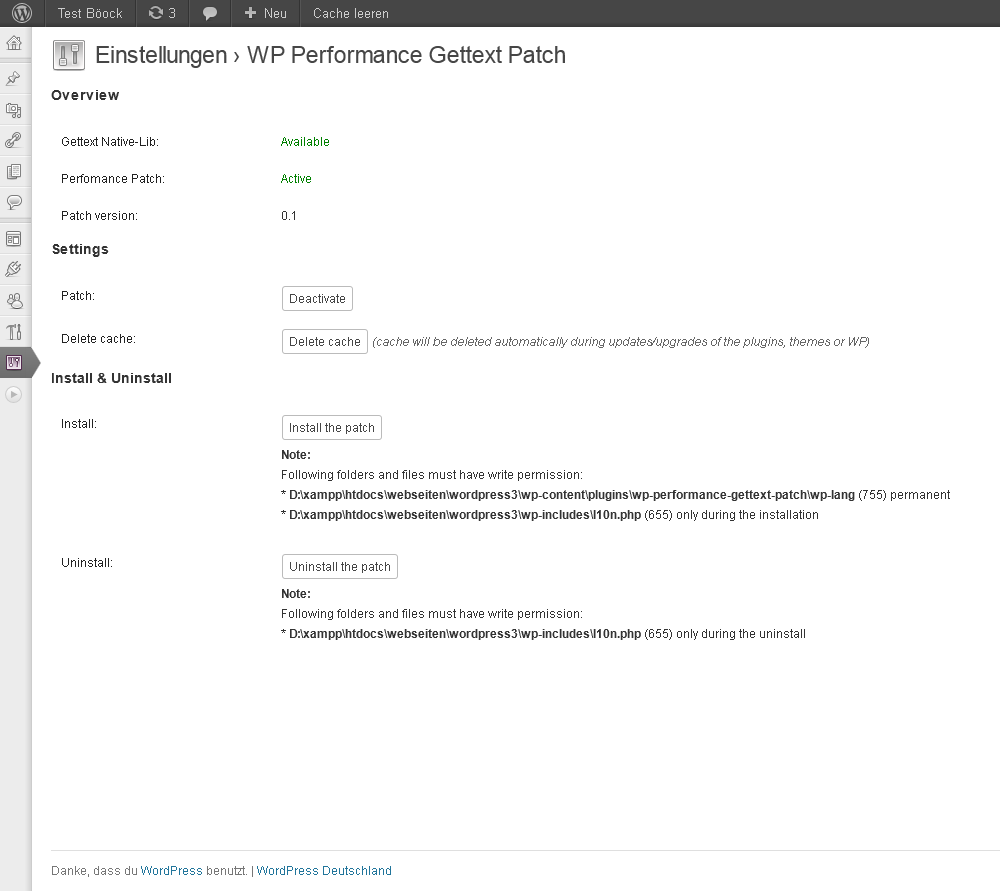Open the Posts pushpin icon in sidebar
This screenshot has width=1000, height=891.
(x=14, y=78)
